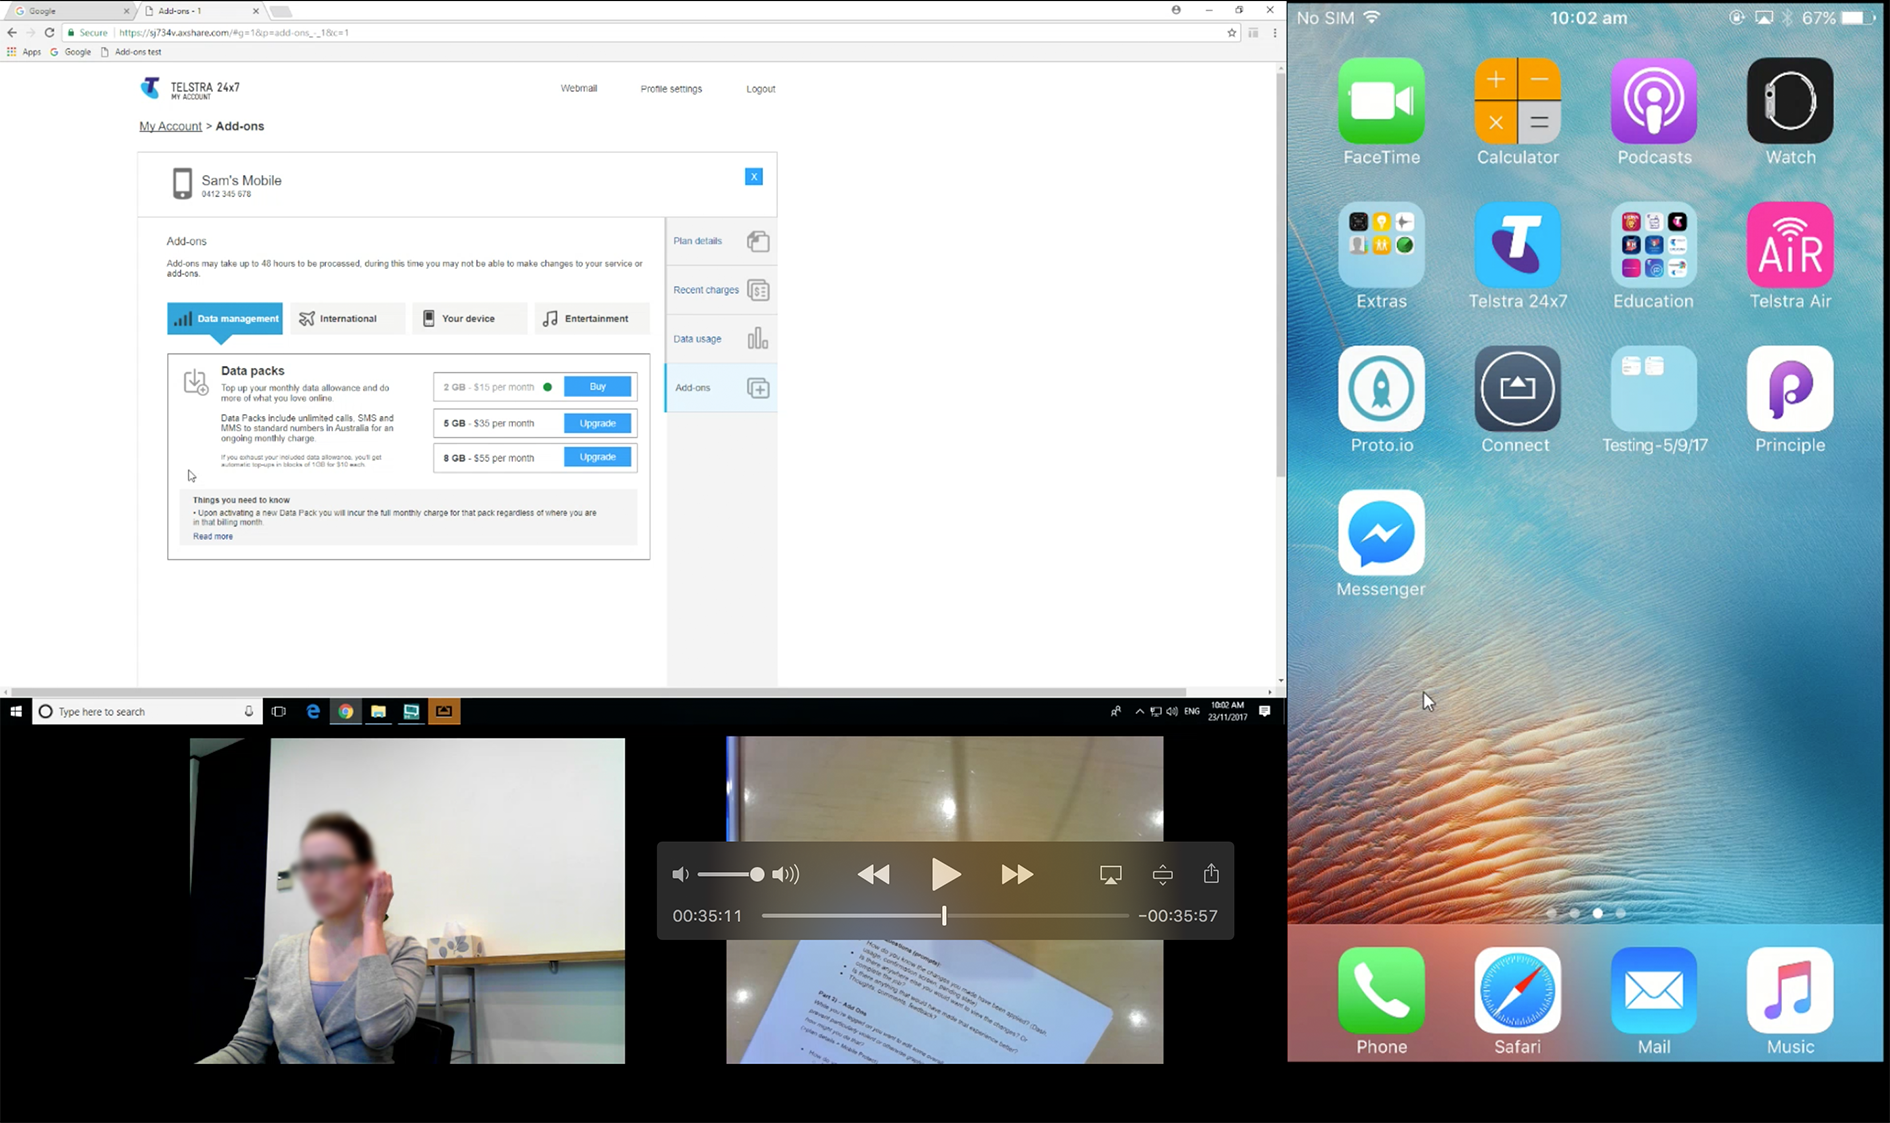This screenshot has height=1123, width=1890.
Task: Open the FaceTime app
Action: coord(1381,101)
